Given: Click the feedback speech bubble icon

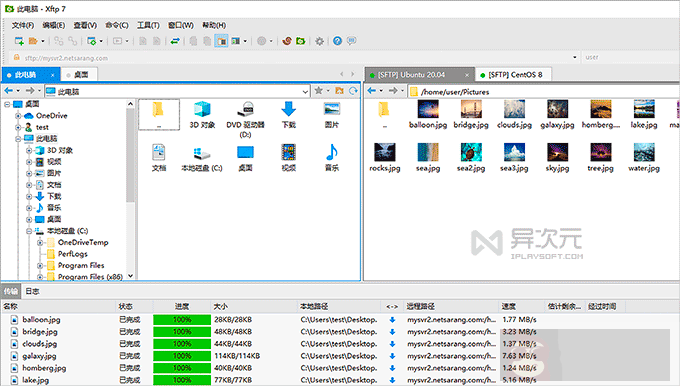Looking at the screenshot, I should tap(352, 41).
